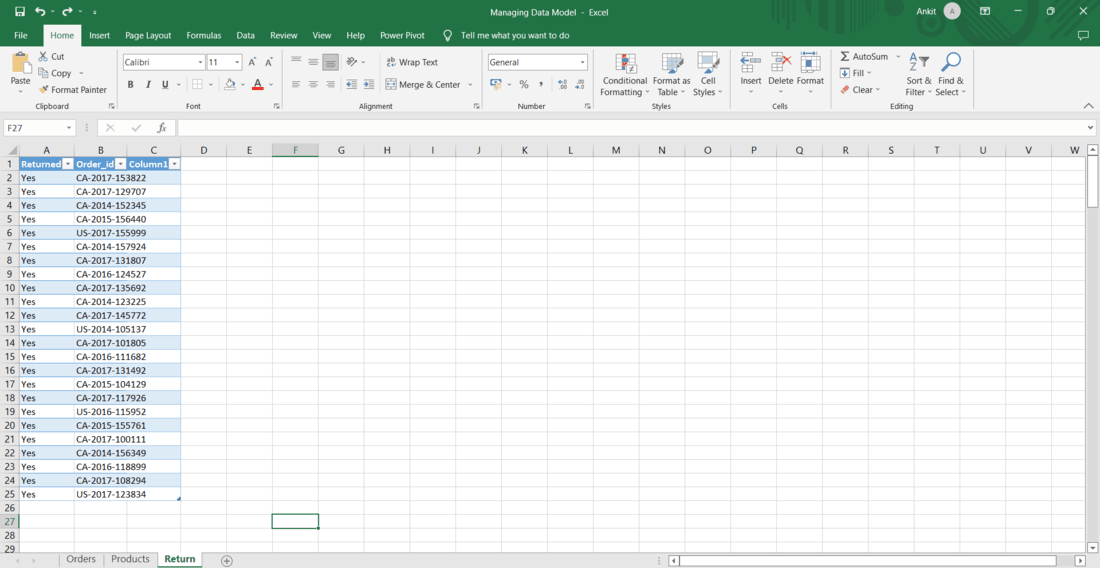Viewport: 1100px width, 568px height.
Task: Click the Delete cells icon
Action: pyautogui.click(x=780, y=62)
